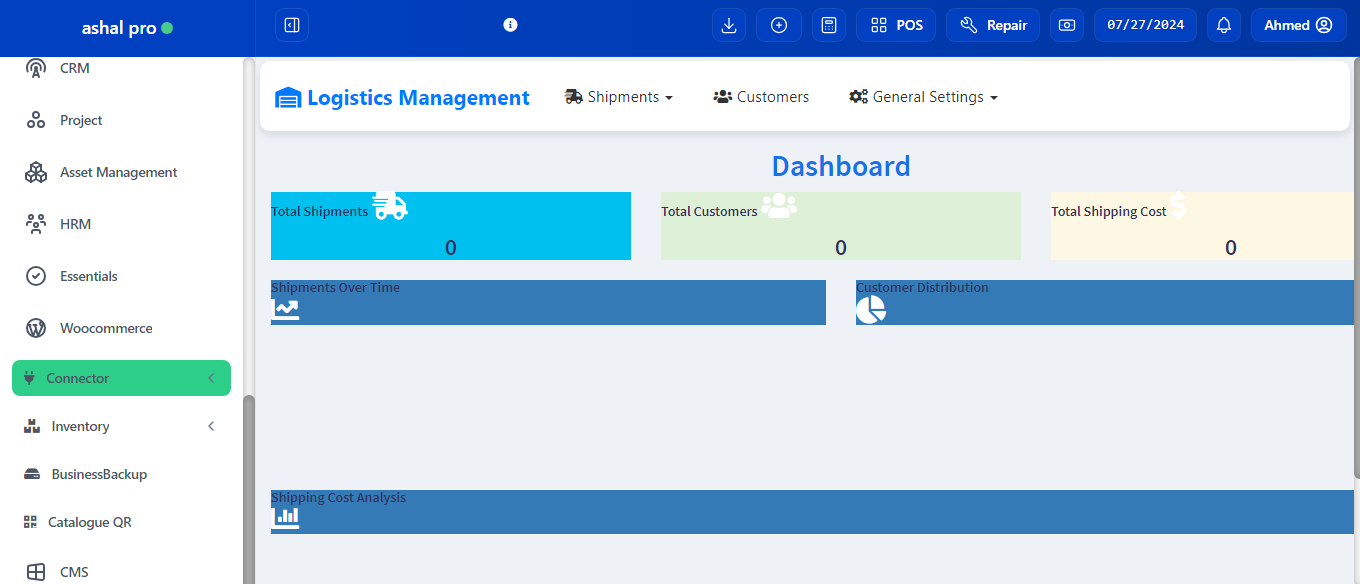Click the Customer Distribution pie chart icon
Viewport: 1360px width, 584px height.
pos(871,310)
